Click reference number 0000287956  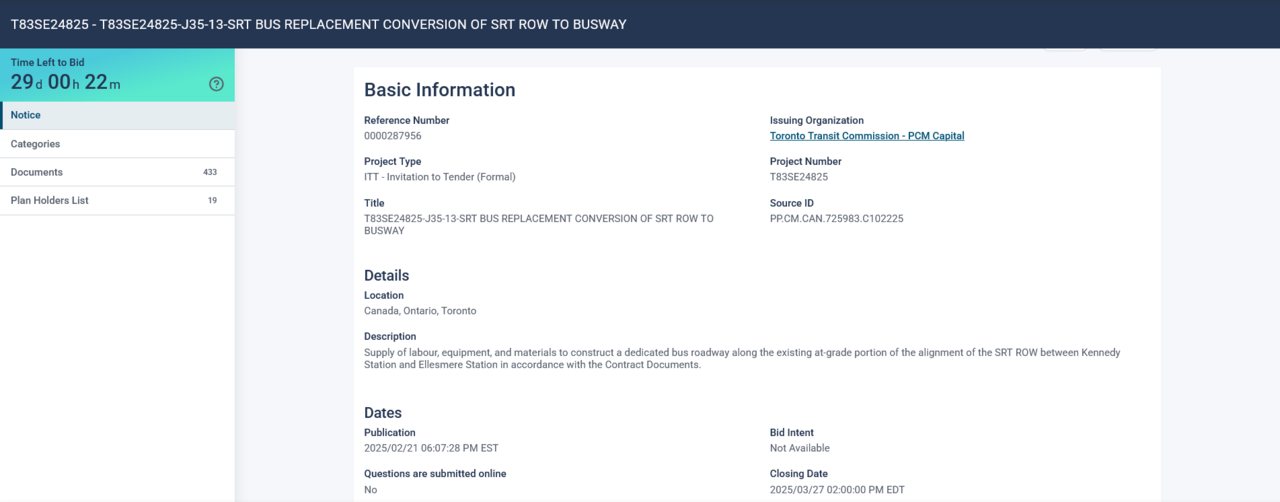tap(392, 136)
